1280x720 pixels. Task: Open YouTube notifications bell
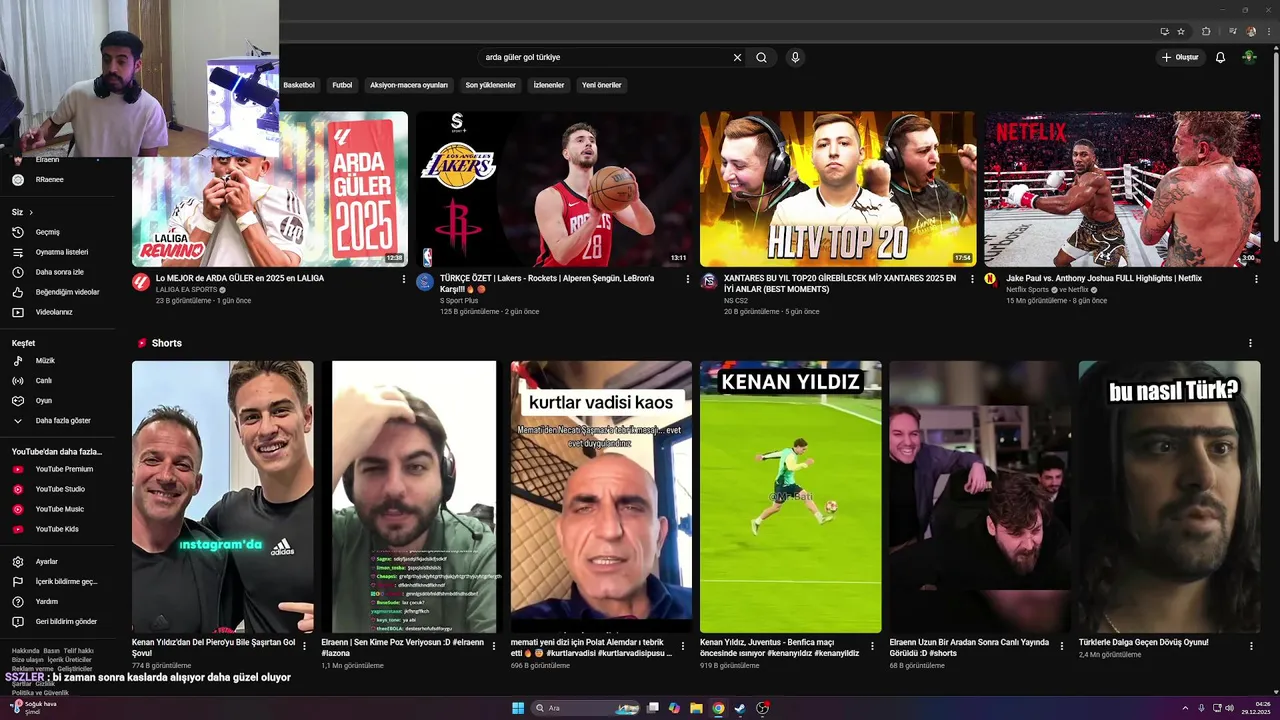1220,57
